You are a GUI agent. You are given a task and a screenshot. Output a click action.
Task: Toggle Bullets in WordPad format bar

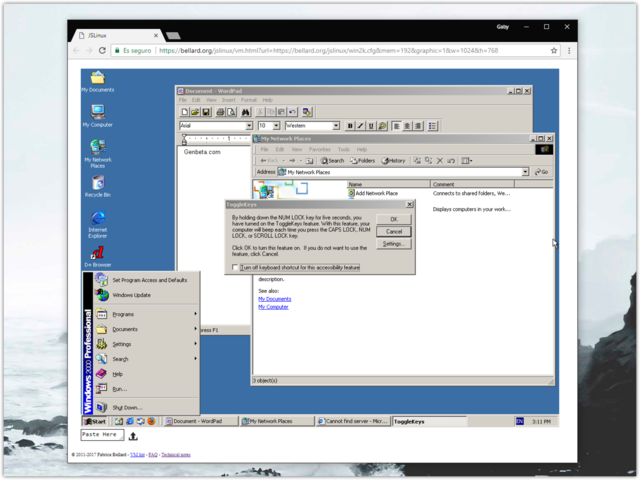(x=432, y=126)
